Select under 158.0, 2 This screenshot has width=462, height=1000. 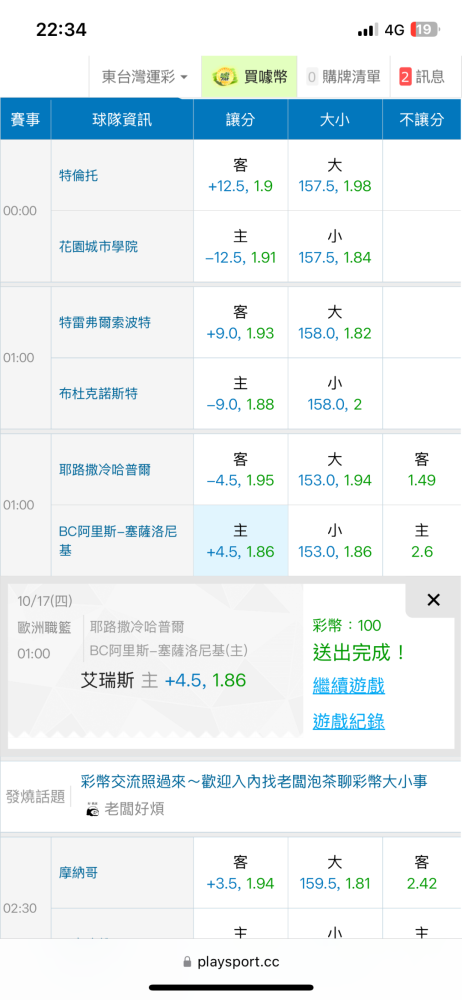tap(335, 393)
